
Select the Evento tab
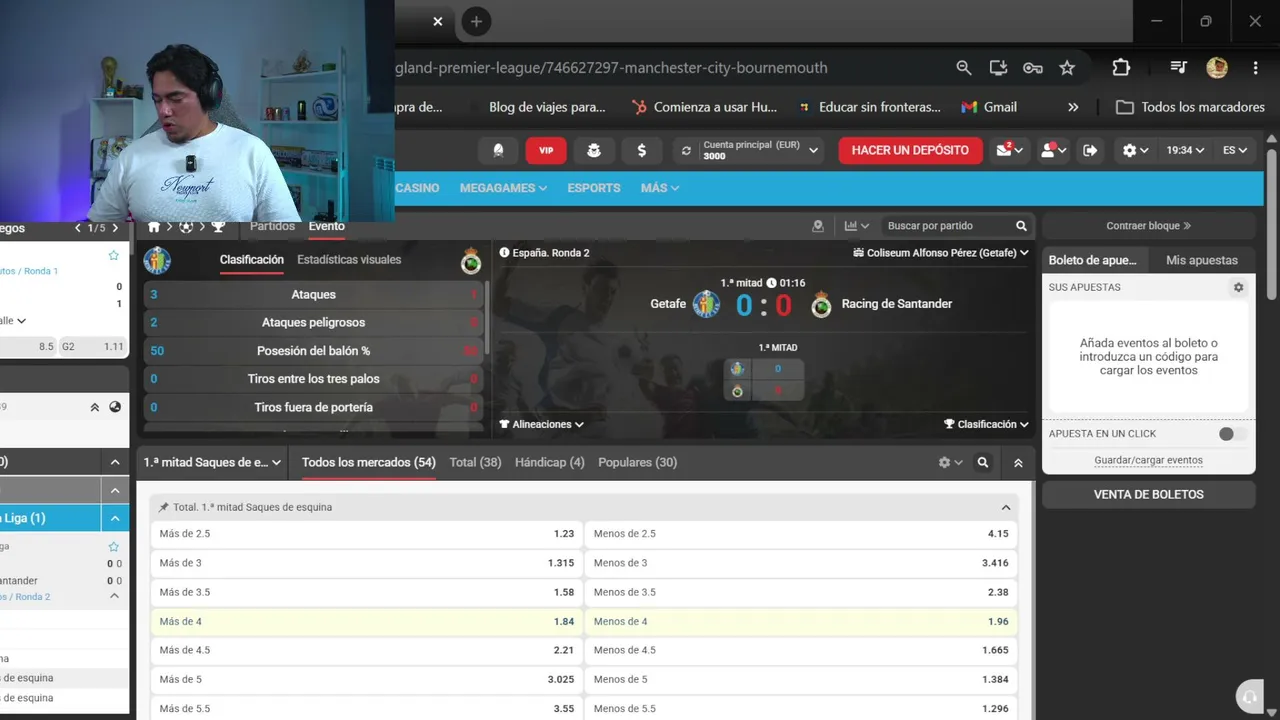click(x=326, y=226)
